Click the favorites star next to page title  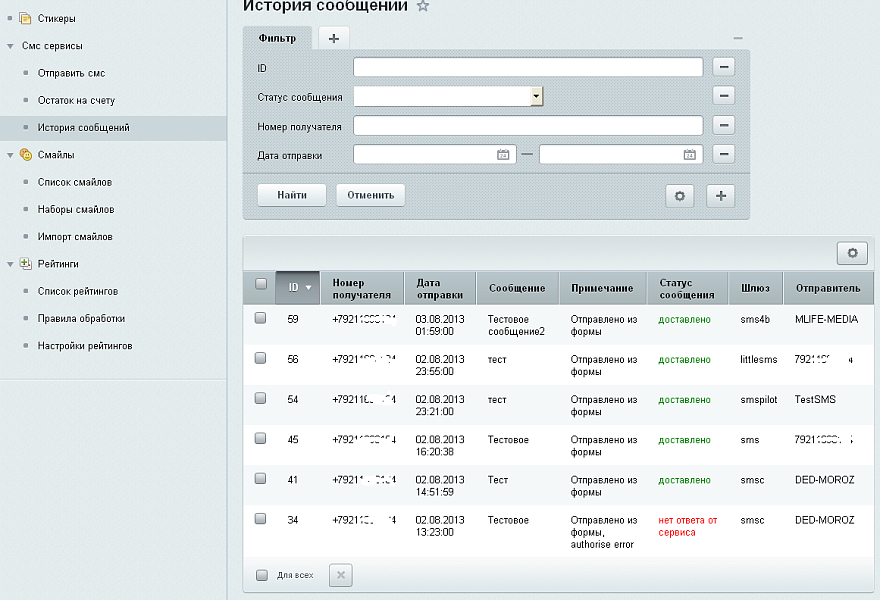tap(423, 6)
